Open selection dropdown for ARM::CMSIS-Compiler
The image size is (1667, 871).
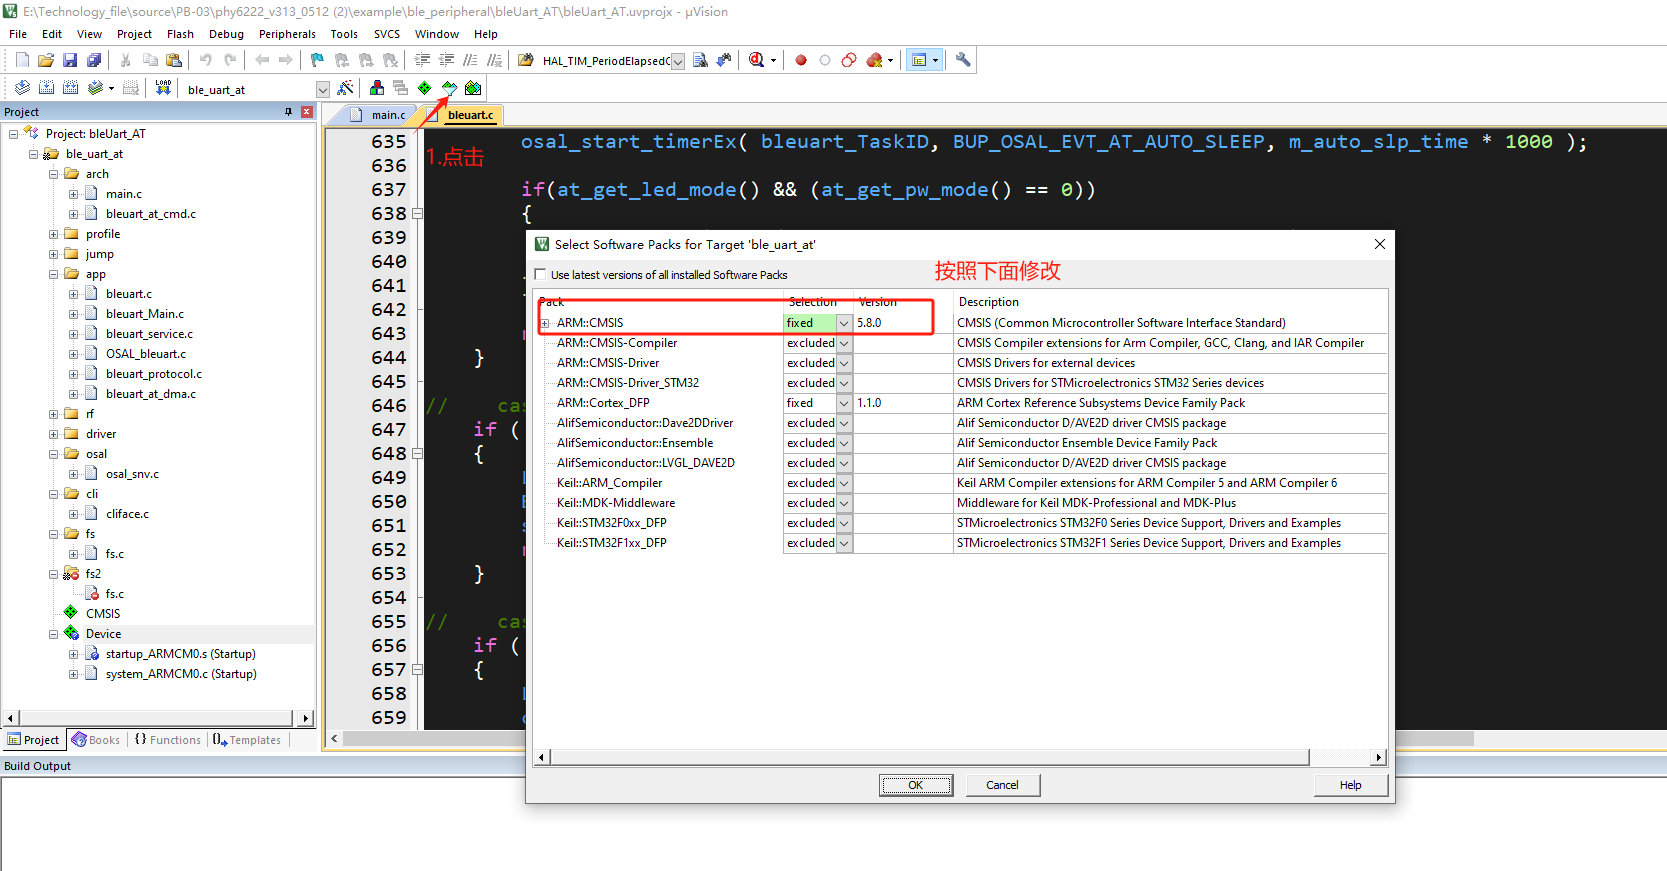(x=844, y=343)
